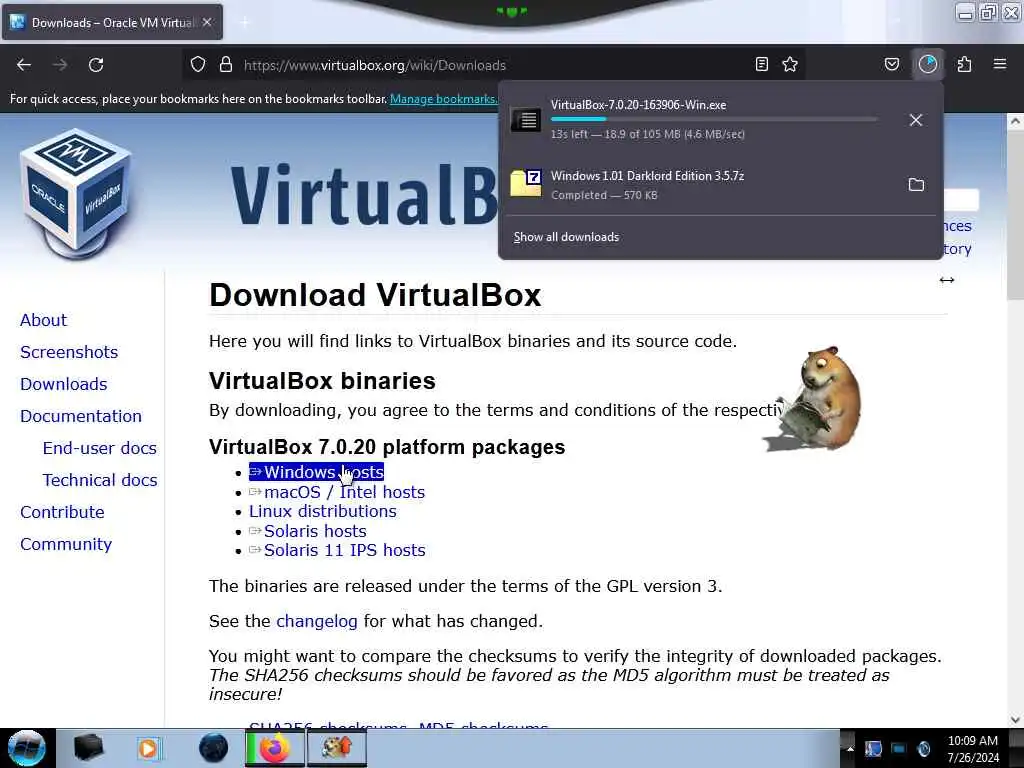
Task: Open the Contribute sidebar link
Action: pyautogui.click(x=62, y=512)
